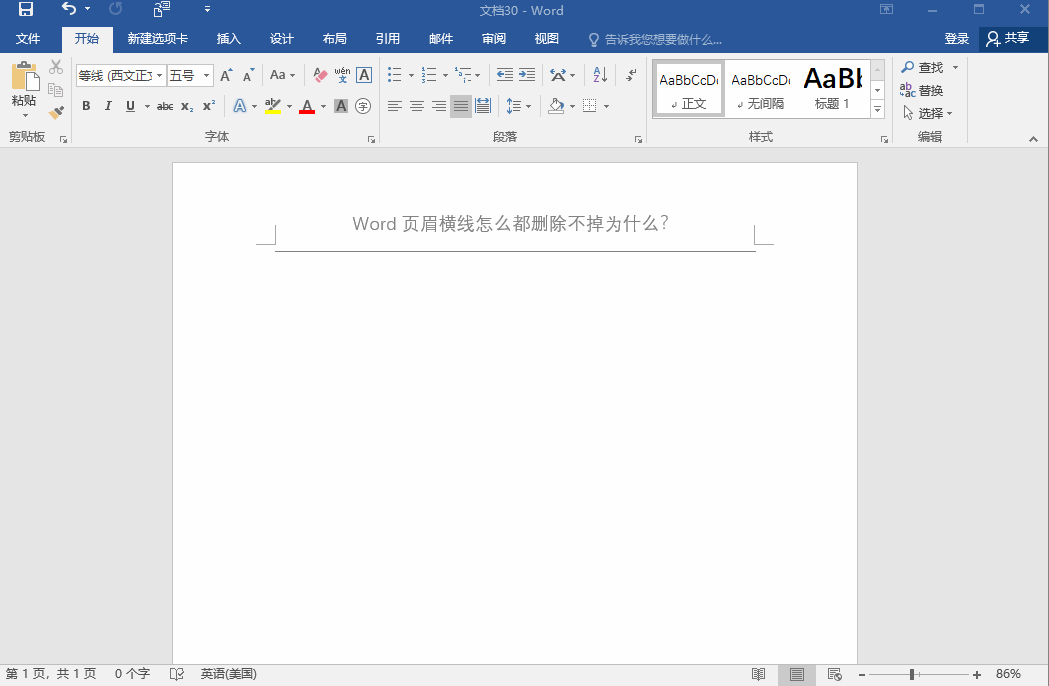This screenshot has height=686, width=1049.
Task: Show or hide paragraph marks
Action: pyautogui.click(x=631, y=75)
